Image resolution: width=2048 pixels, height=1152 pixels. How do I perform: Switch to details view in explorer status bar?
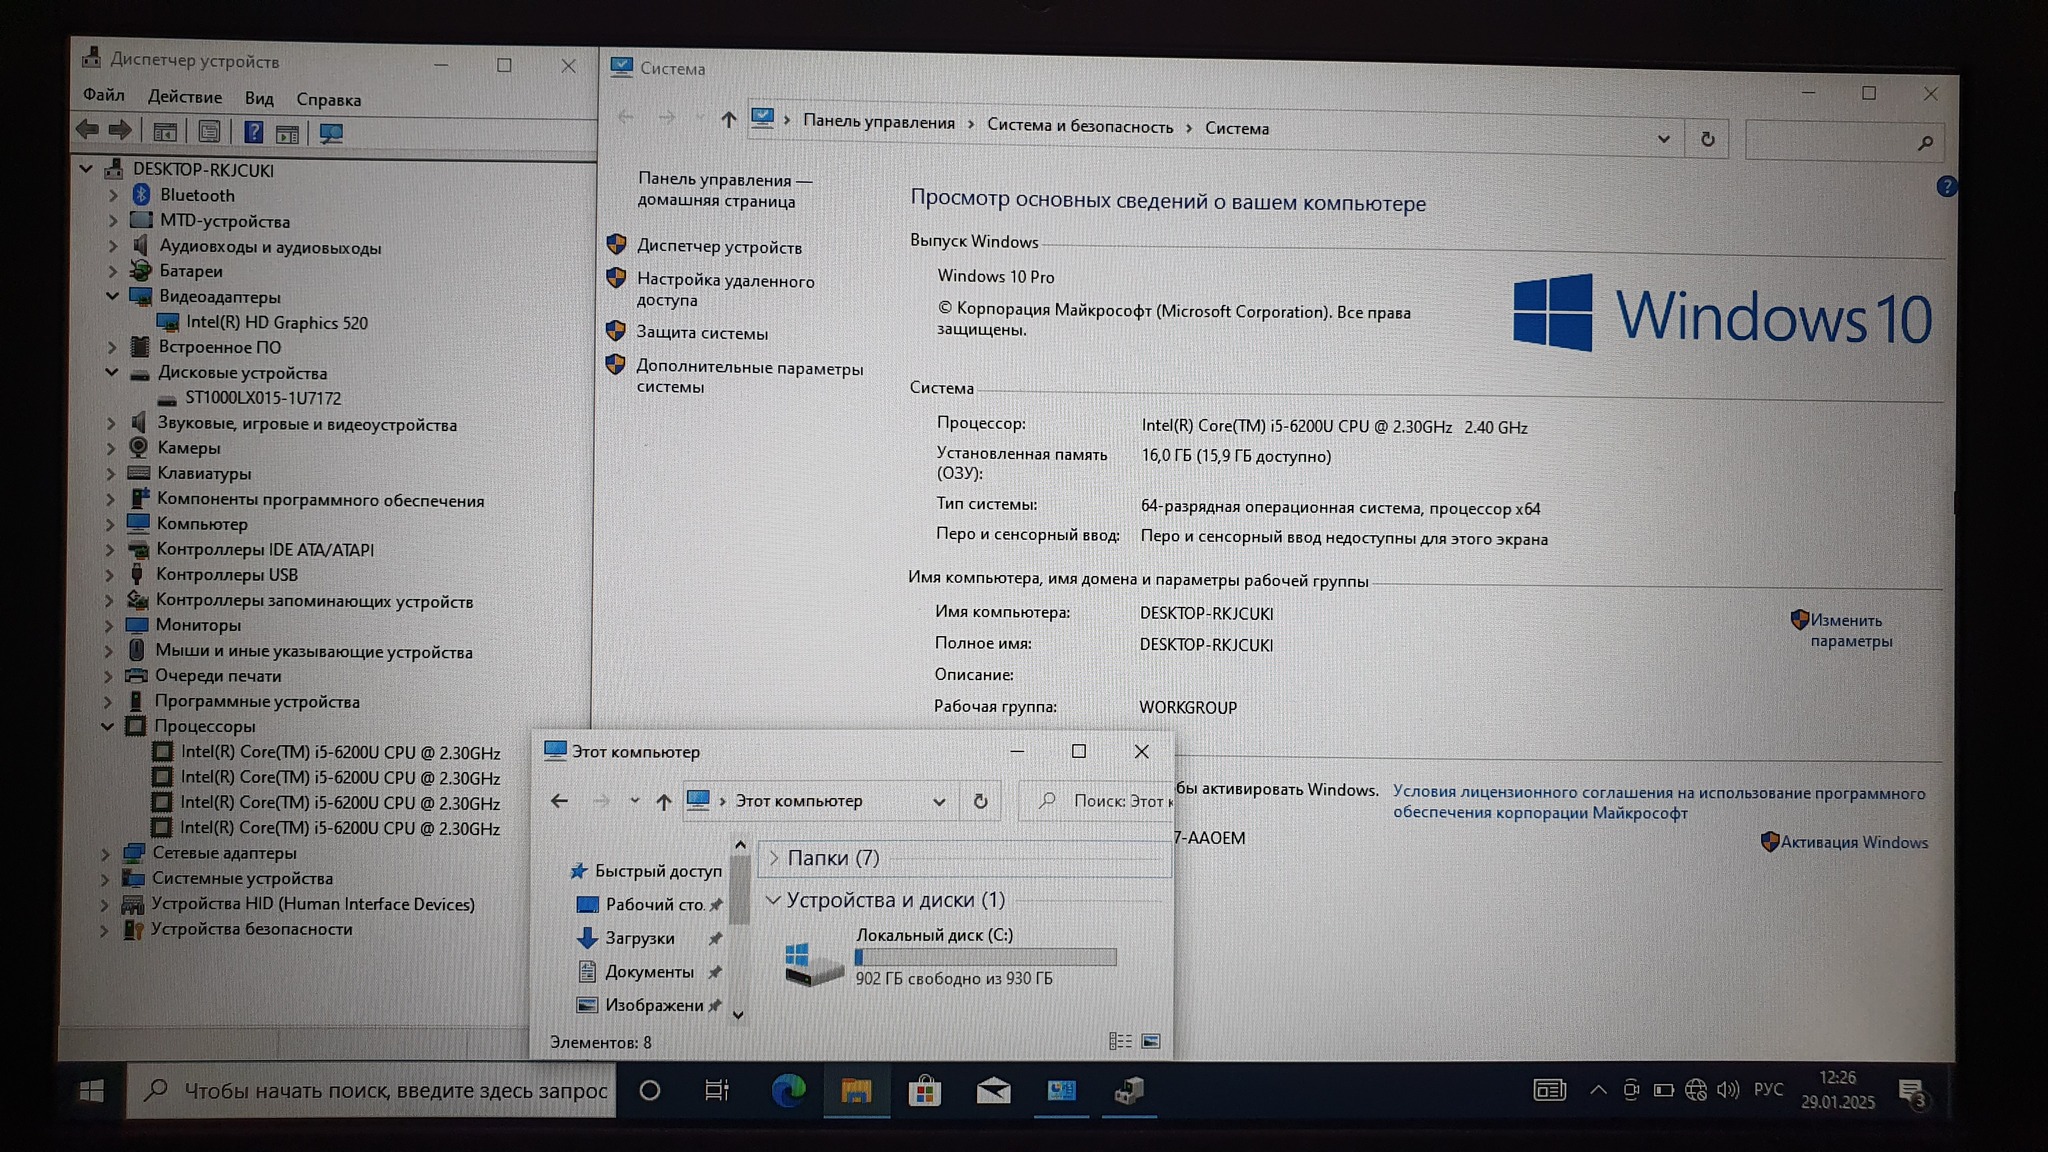point(1120,1042)
